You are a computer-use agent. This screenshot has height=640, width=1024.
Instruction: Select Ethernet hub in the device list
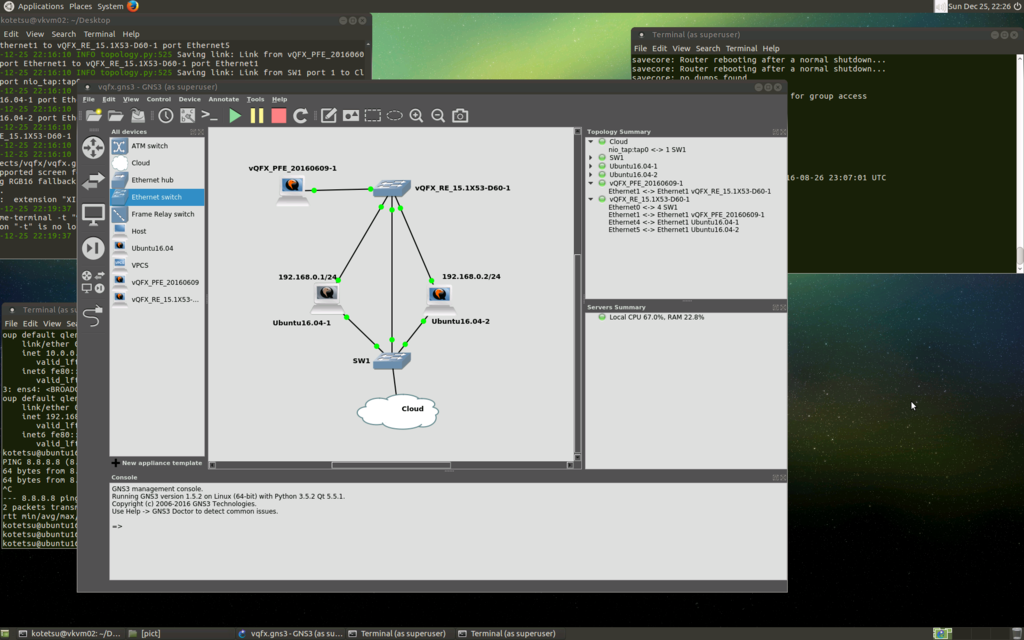(157, 180)
